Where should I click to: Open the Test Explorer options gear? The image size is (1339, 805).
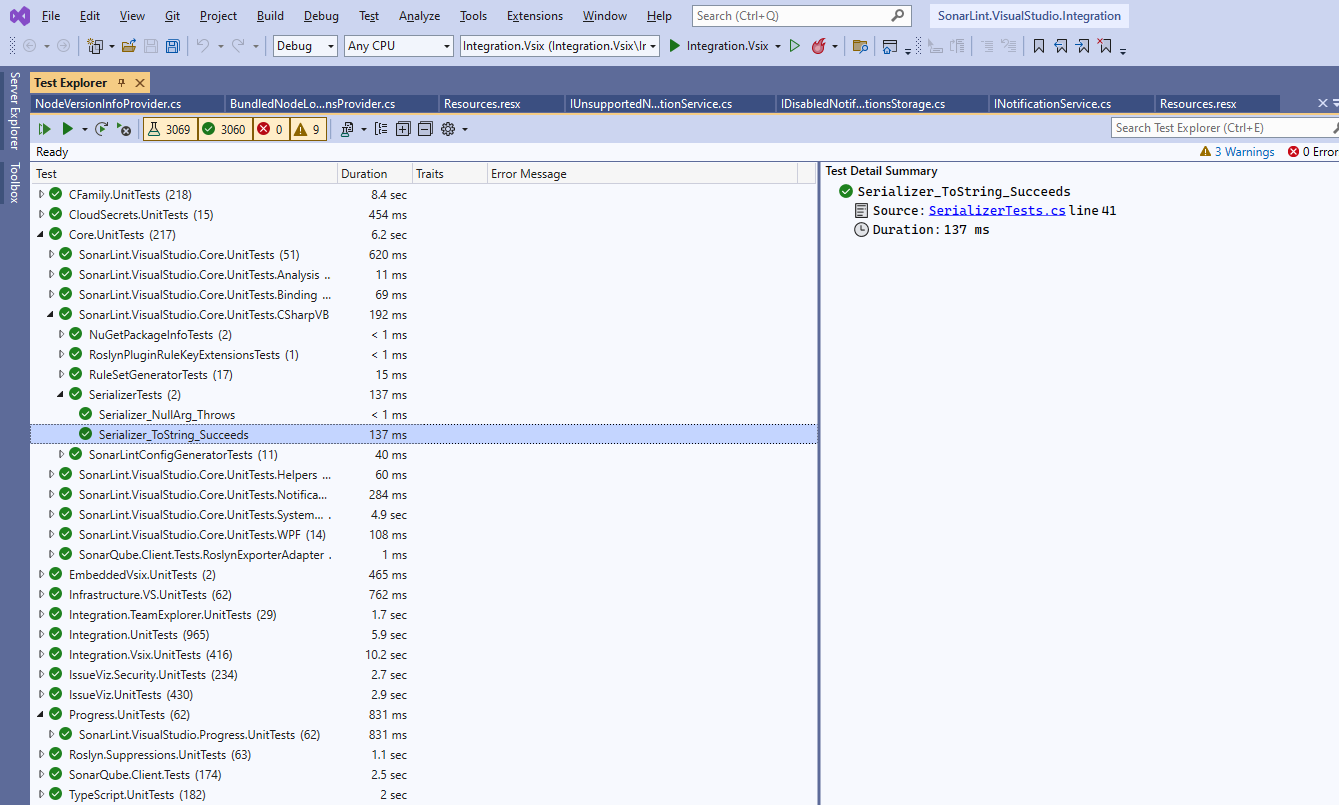click(x=448, y=128)
